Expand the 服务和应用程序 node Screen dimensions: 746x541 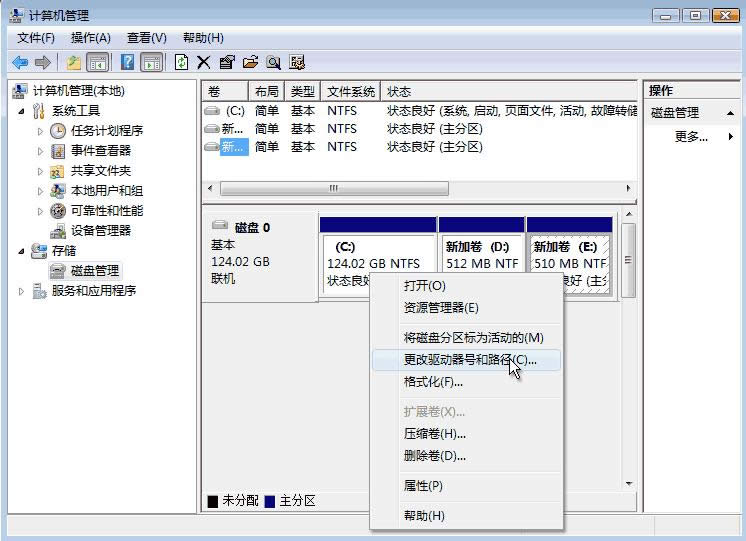[22, 291]
